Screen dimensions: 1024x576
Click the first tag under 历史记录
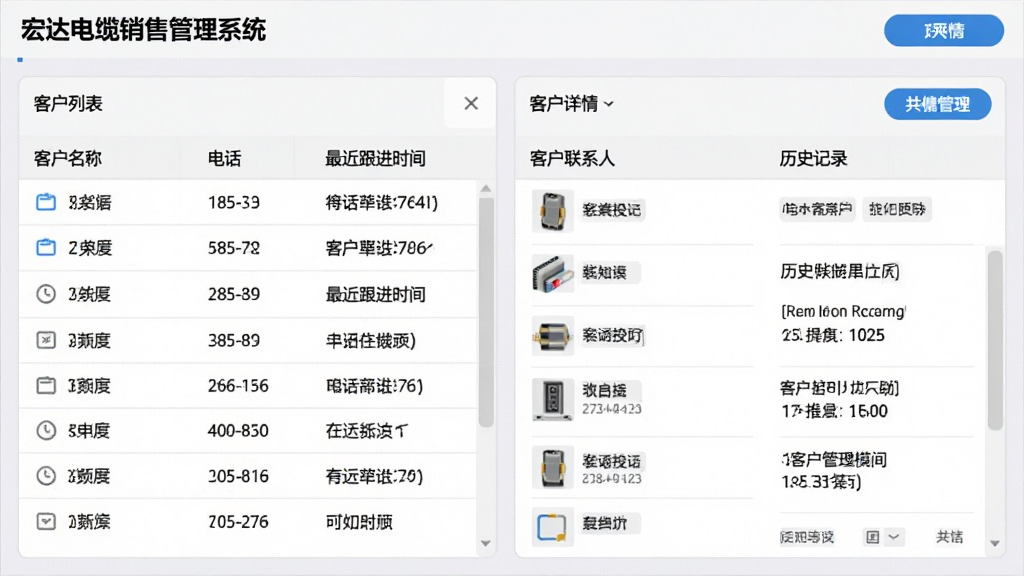click(817, 209)
